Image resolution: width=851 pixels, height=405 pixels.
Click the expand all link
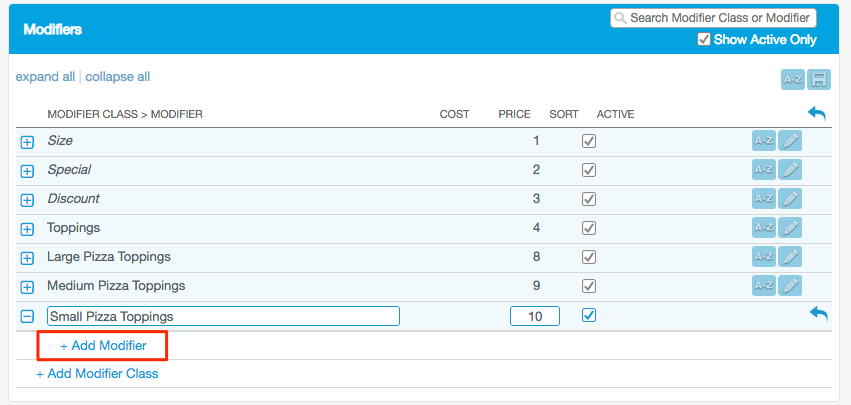coord(45,77)
